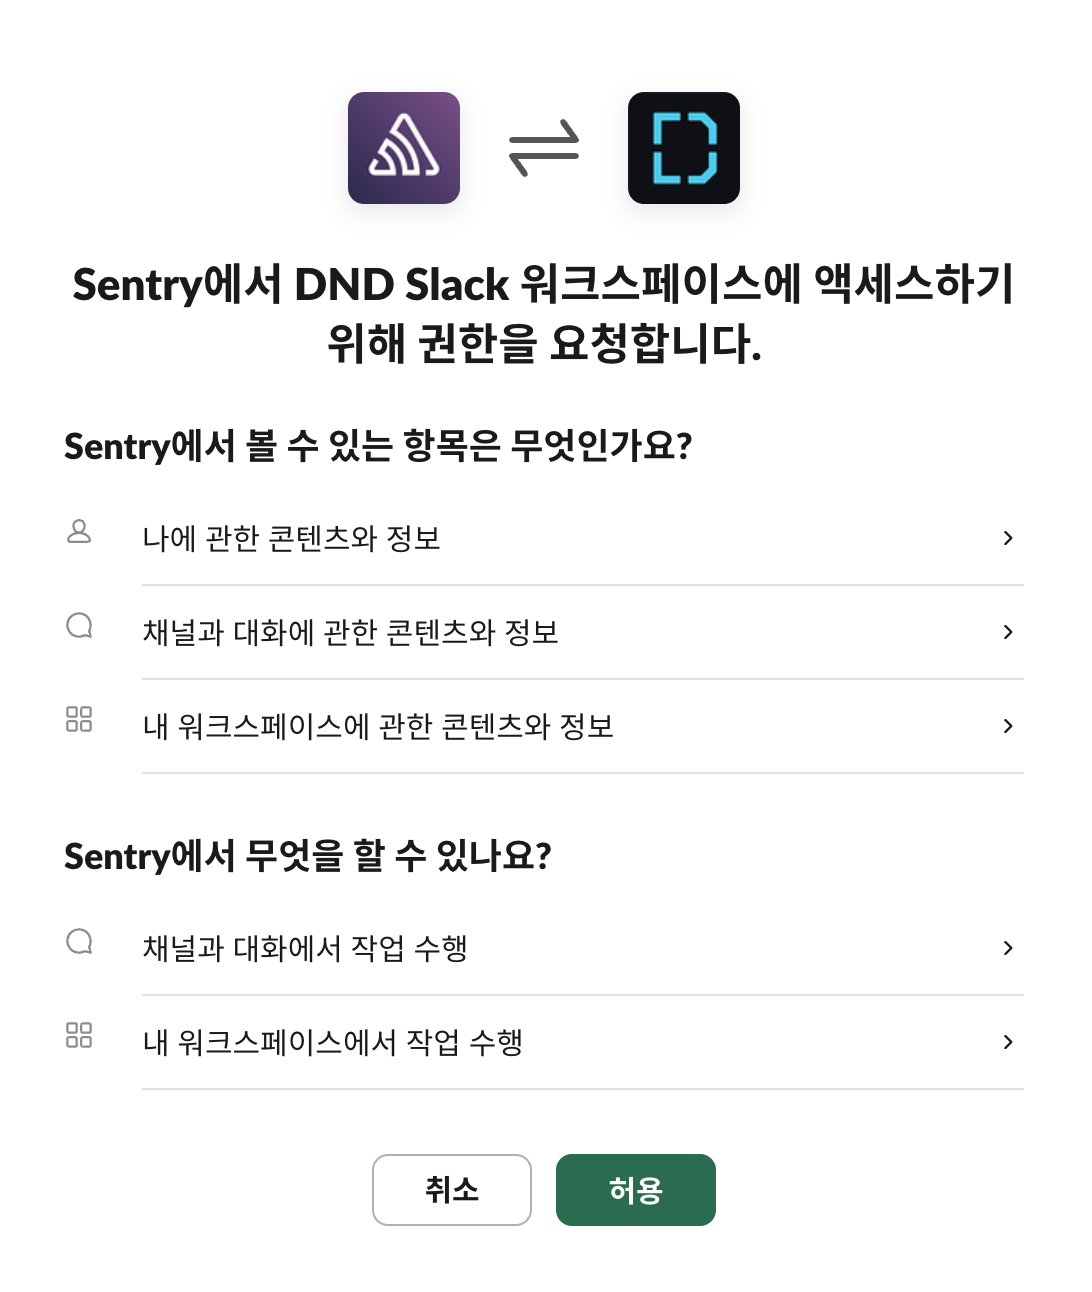Click the chat bubble icon beside 채널과 대화에서 작업 수행

point(79,941)
